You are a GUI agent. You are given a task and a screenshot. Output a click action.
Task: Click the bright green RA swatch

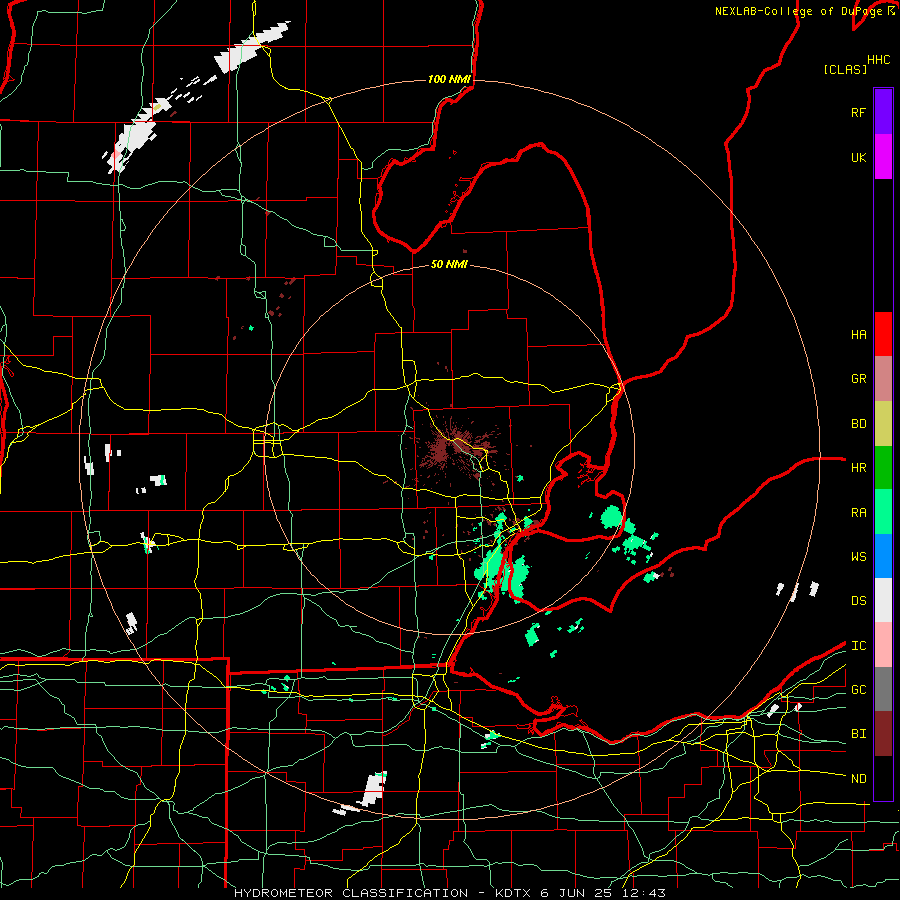tap(883, 511)
